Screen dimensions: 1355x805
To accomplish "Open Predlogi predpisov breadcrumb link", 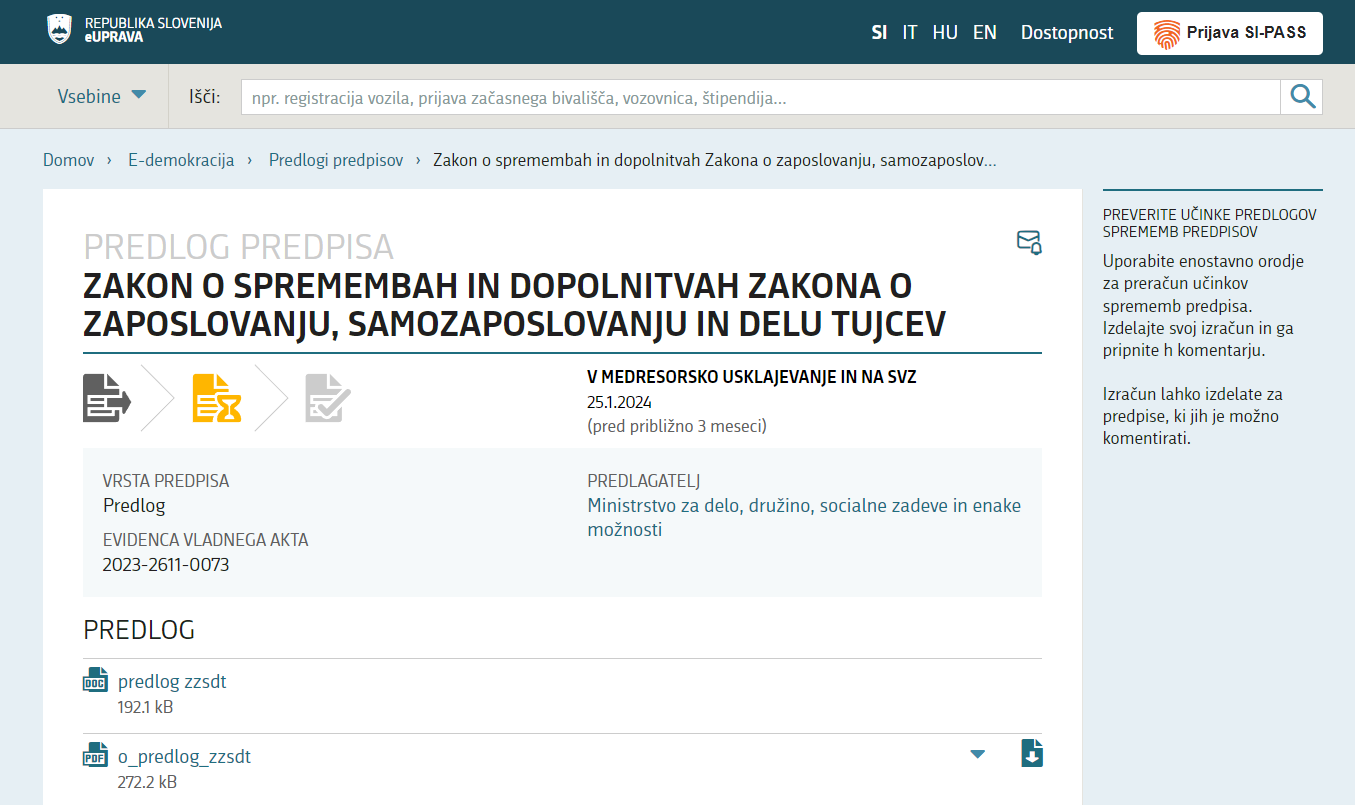I will click(x=336, y=160).
